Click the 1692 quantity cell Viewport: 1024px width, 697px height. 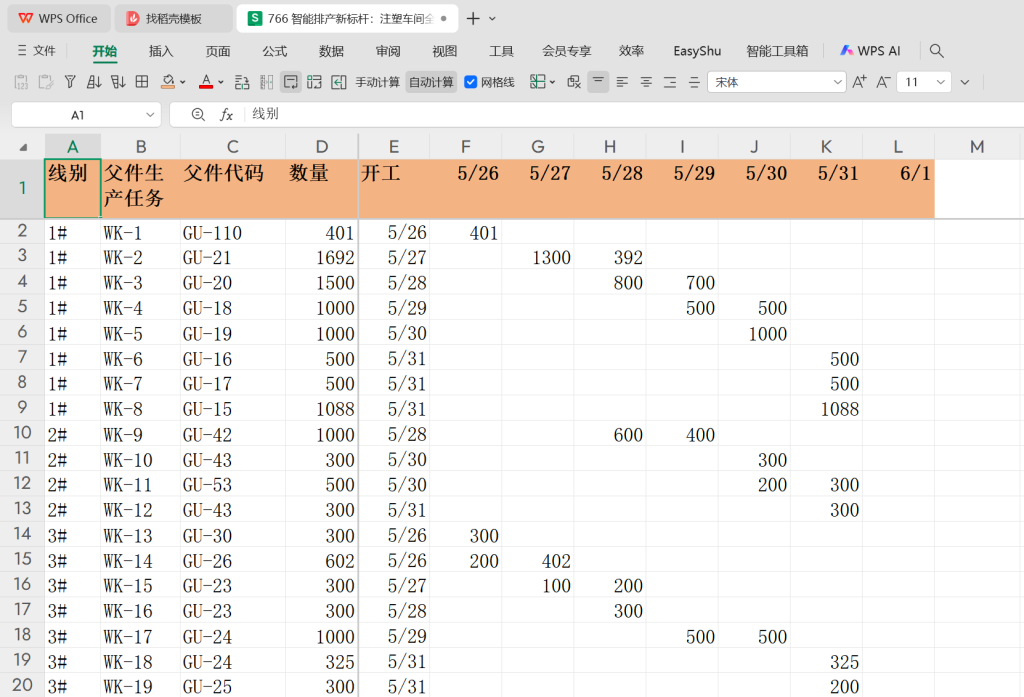click(x=321, y=257)
